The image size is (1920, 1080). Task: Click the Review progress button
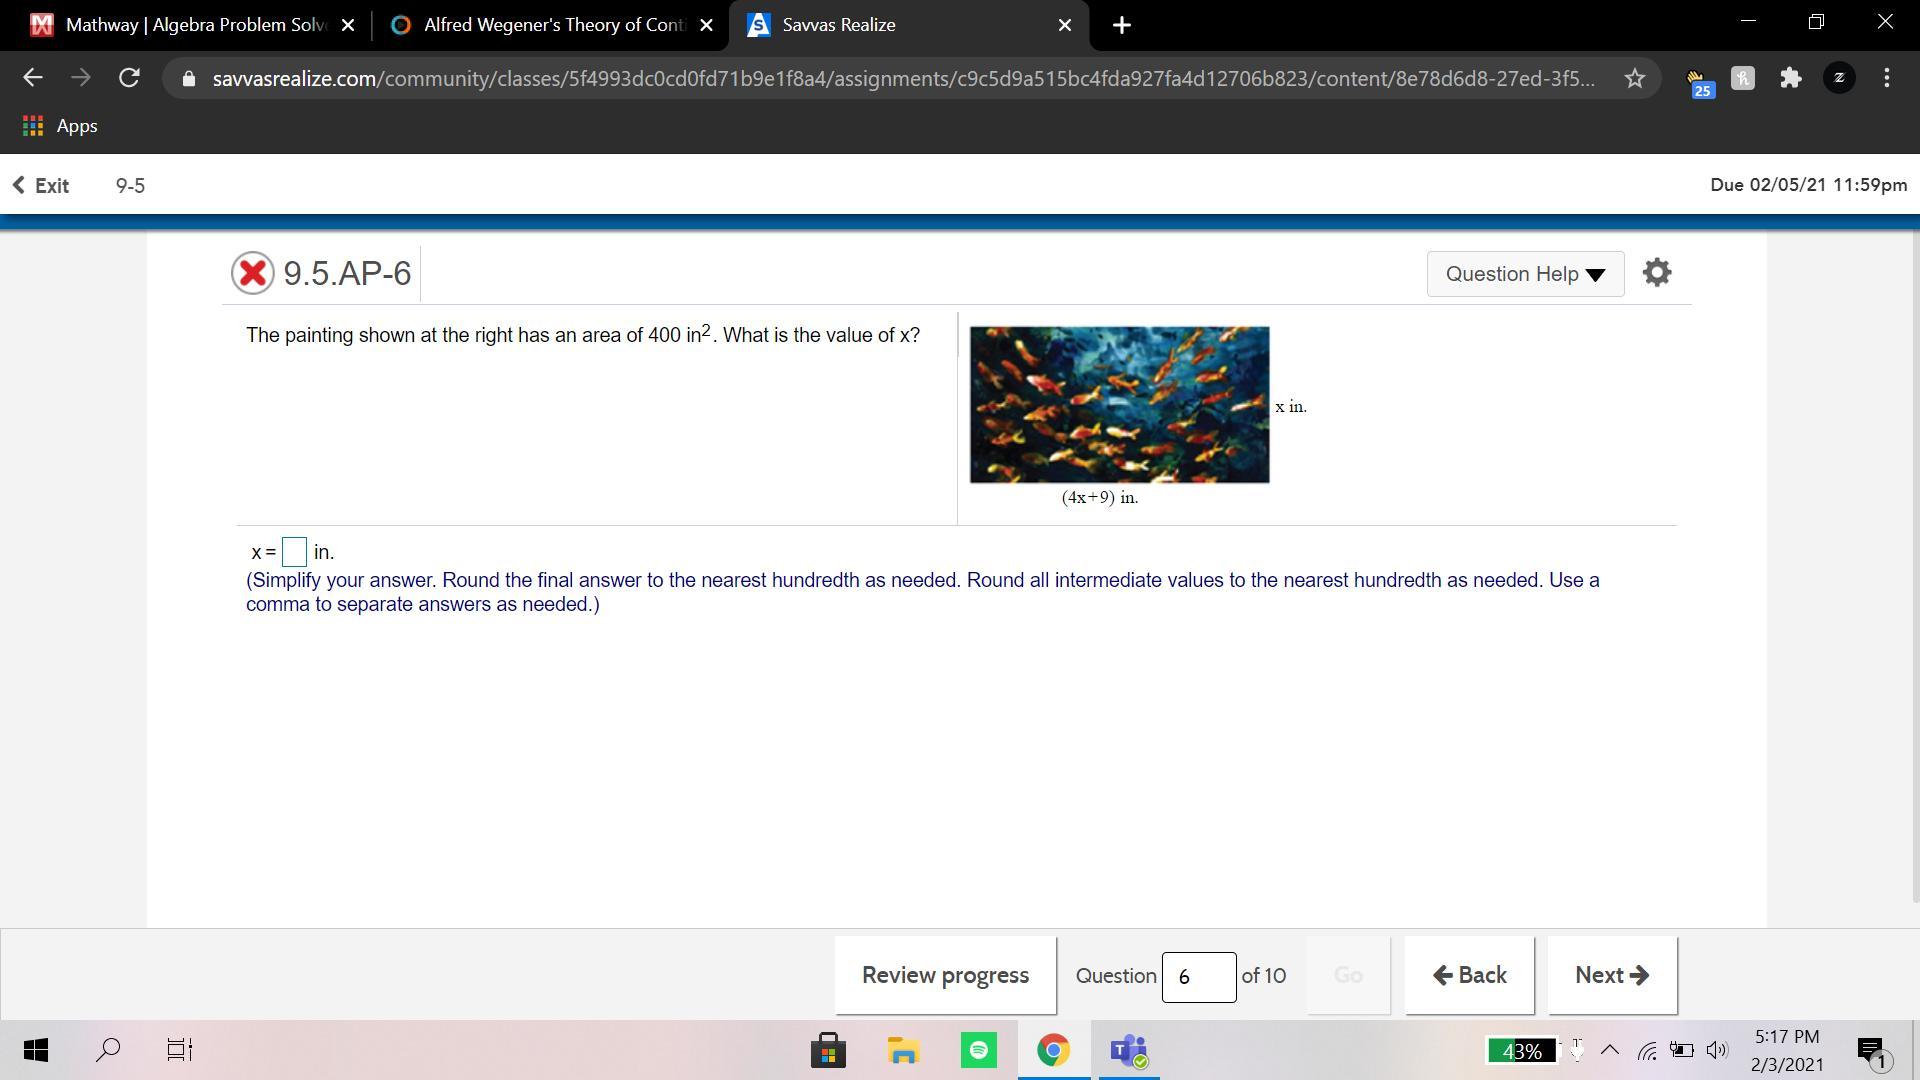(x=945, y=975)
